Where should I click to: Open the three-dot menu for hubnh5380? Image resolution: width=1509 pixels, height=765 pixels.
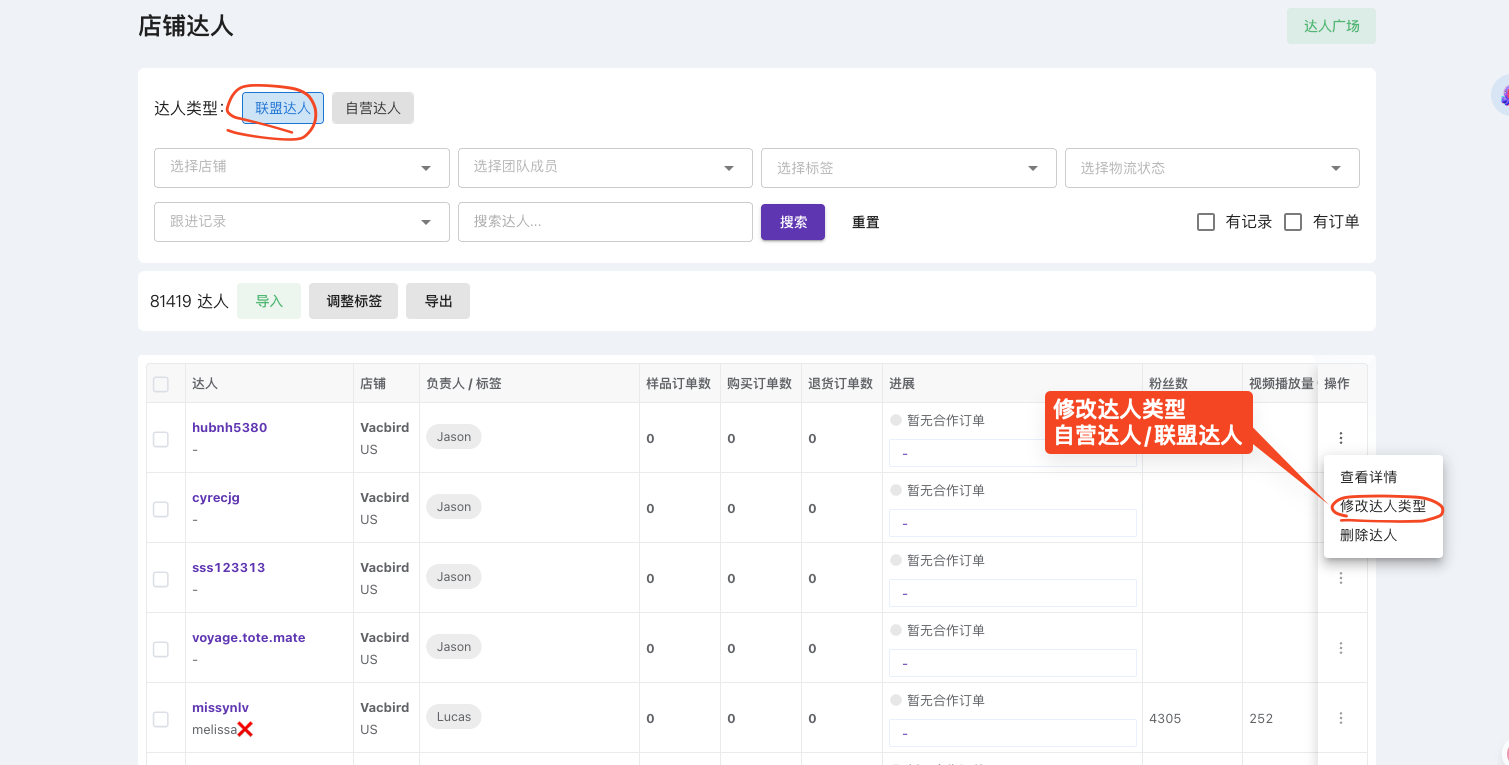click(x=1341, y=437)
